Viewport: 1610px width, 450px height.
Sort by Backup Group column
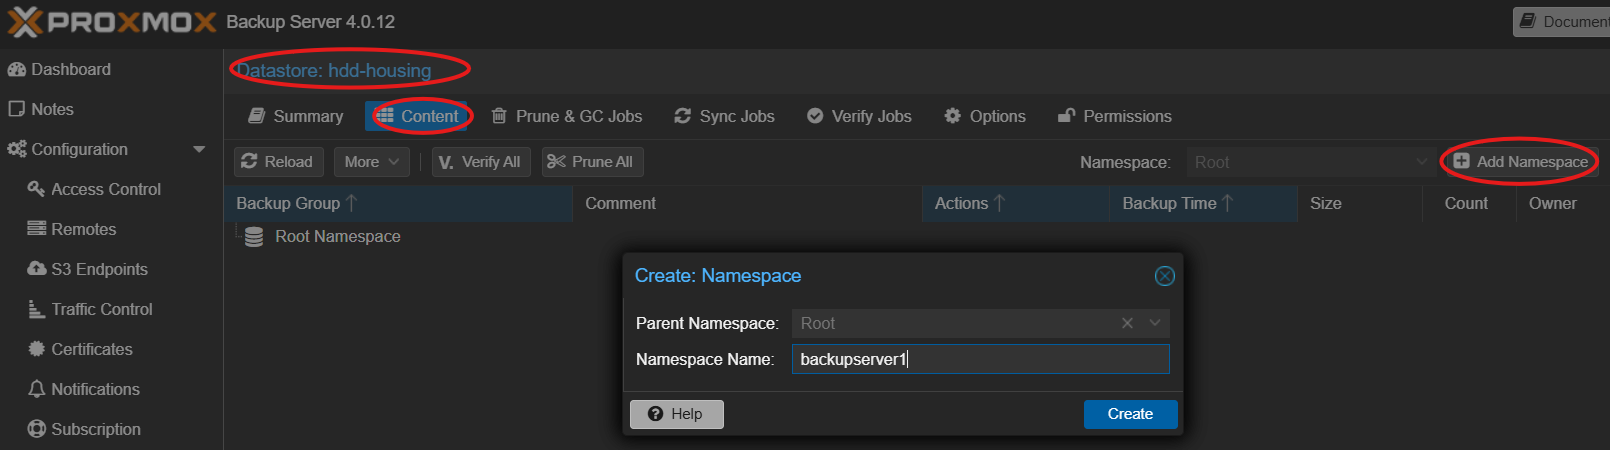point(398,203)
